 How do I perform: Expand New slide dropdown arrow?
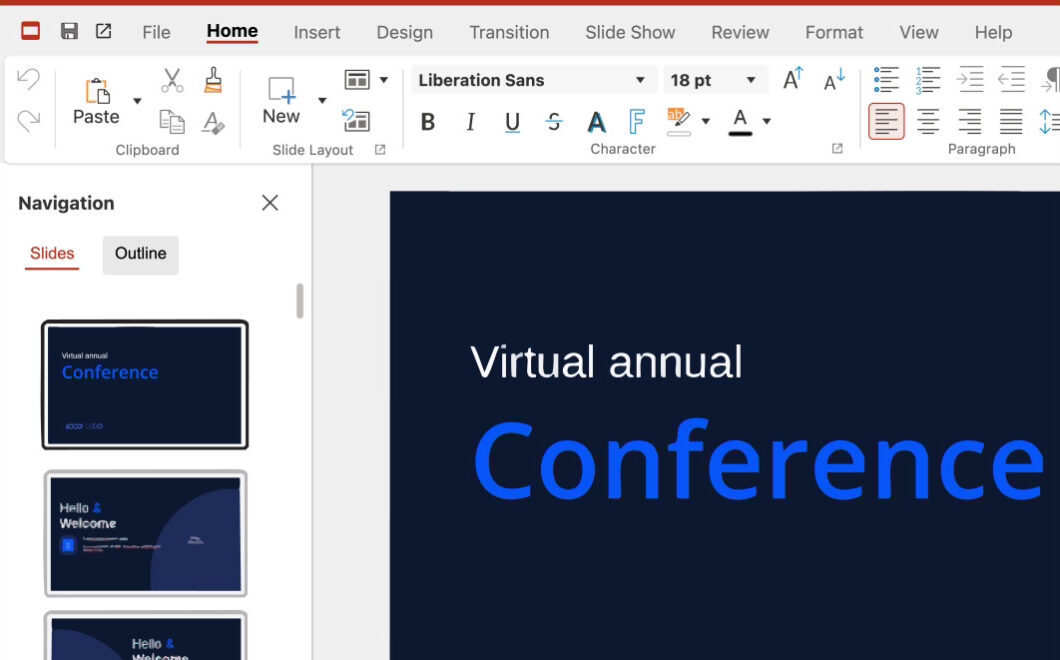322,101
